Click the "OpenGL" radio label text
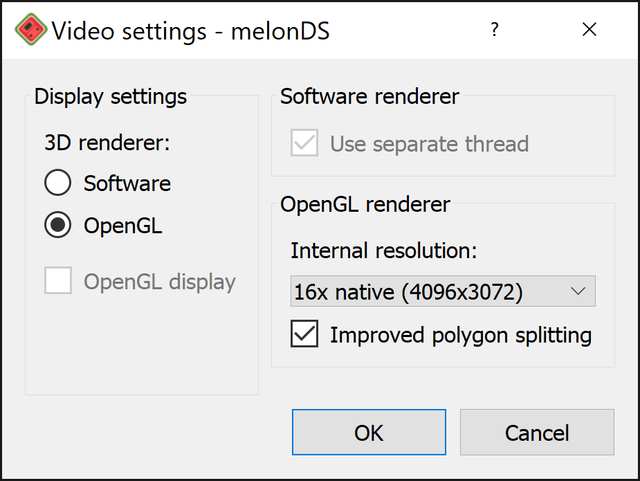The width and height of the screenshot is (640, 481). click(x=123, y=225)
